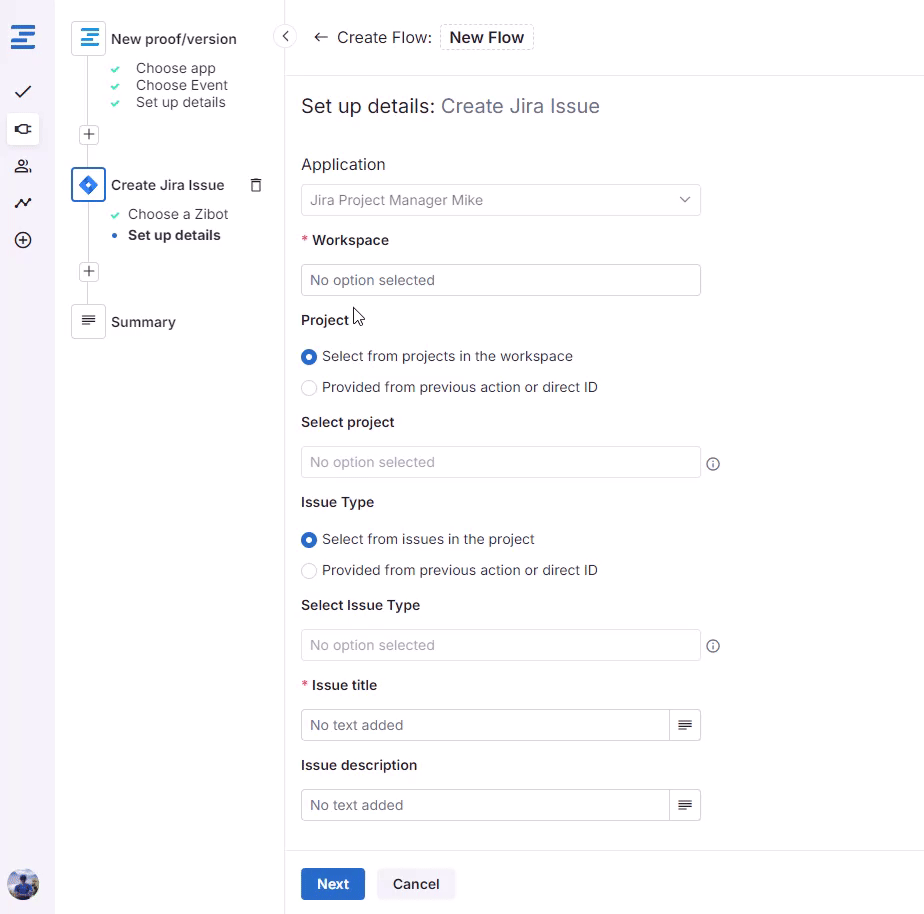924x914 pixels.
Task: Click the info icon beside Select Issue Type
Action: pos(713,646)
